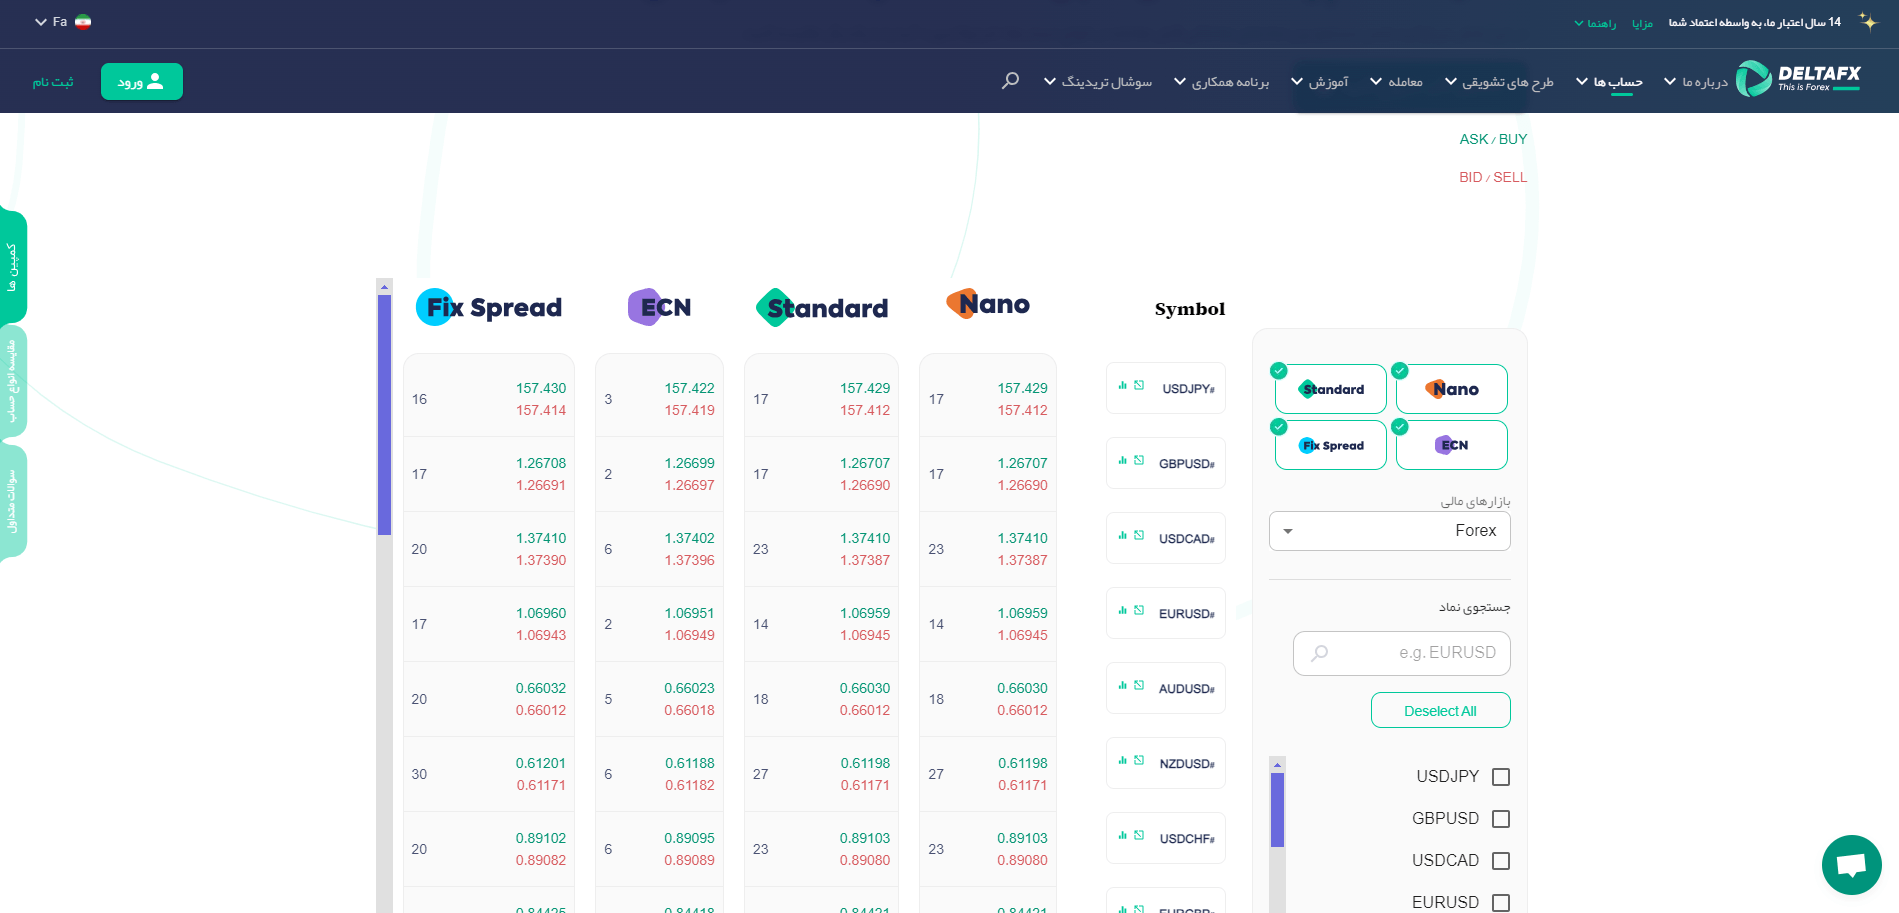Image resolution: width=1899 pixels, height=913 pixels.
Task: Open the chart icon for USDCAD
Action: [1123, 535]
